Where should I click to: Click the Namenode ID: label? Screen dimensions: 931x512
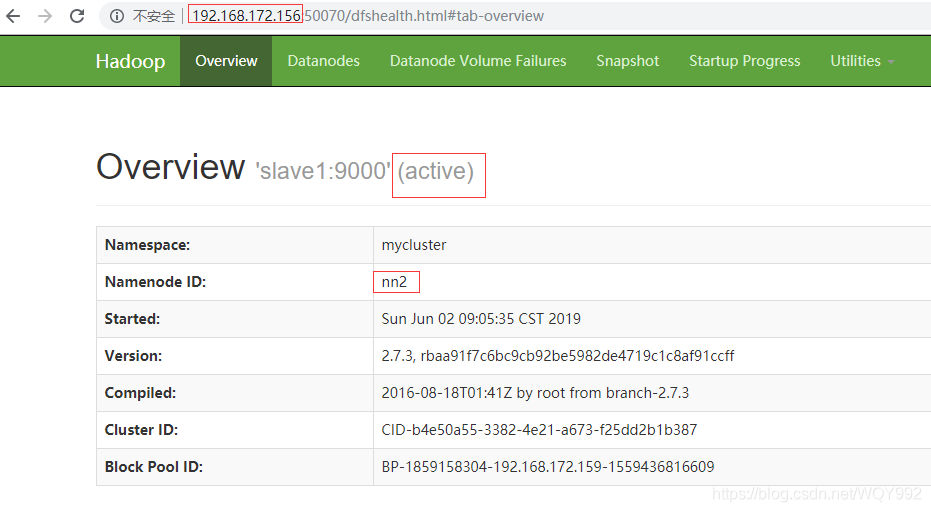(156, 282)
